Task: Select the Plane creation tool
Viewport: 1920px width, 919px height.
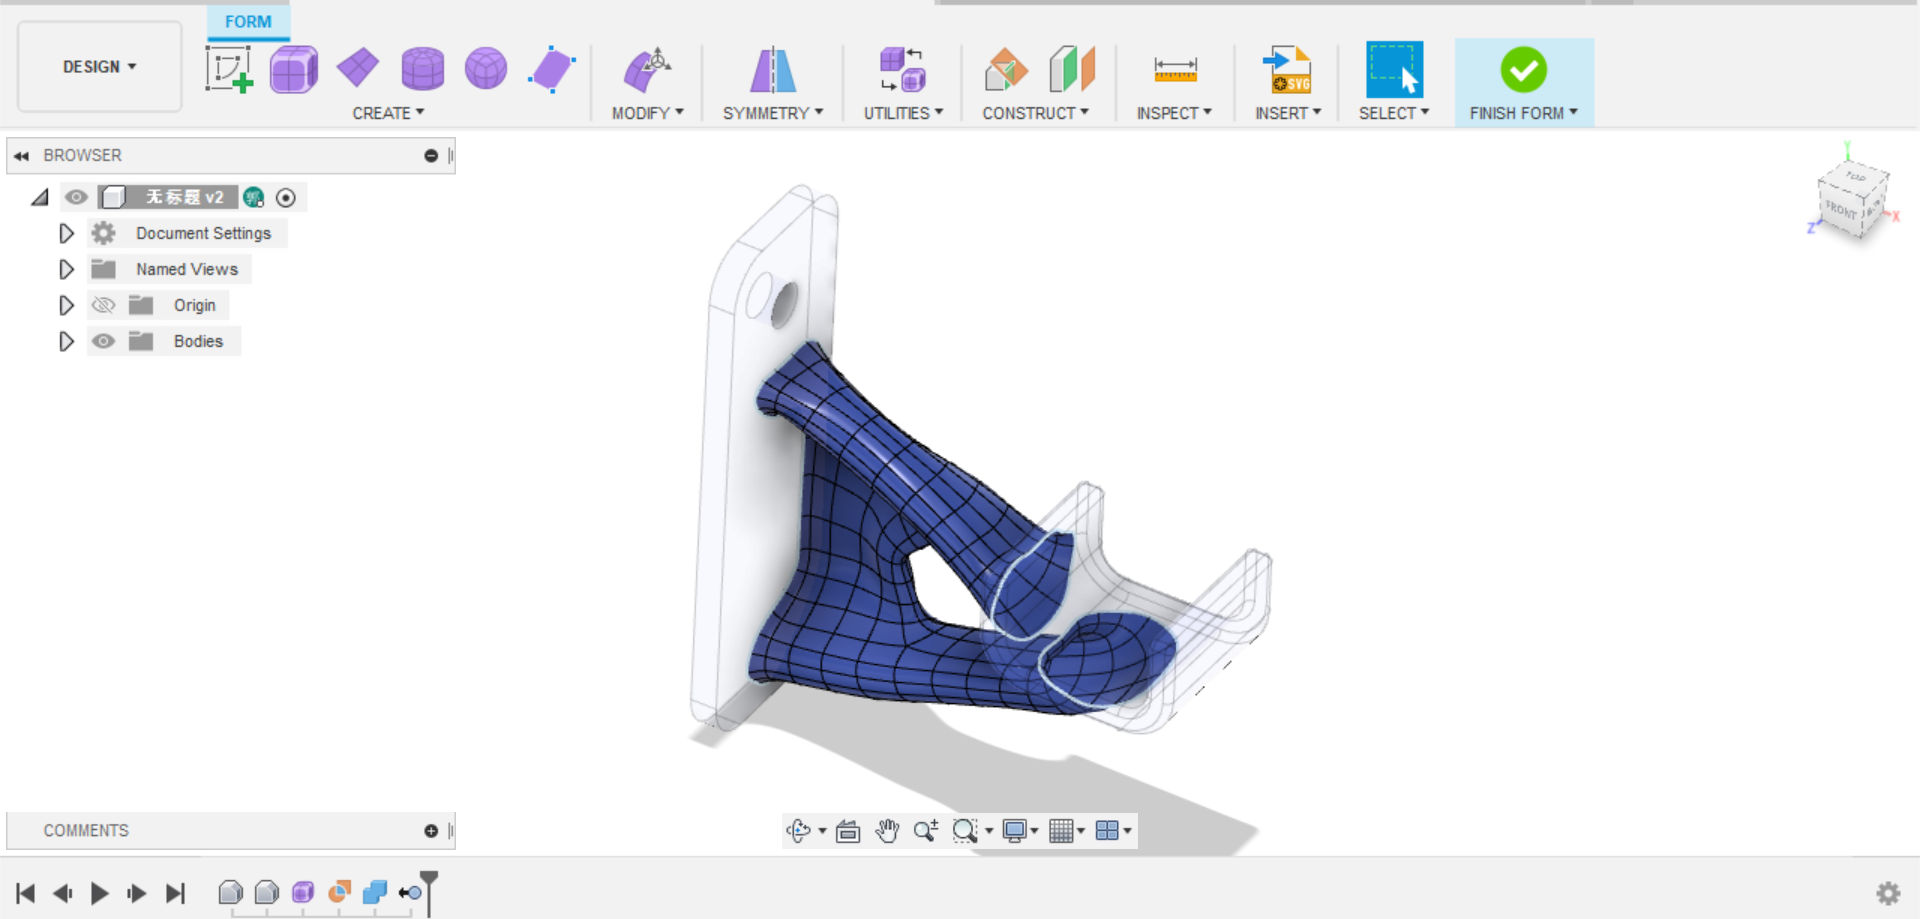Action: [x=357, y=68]
